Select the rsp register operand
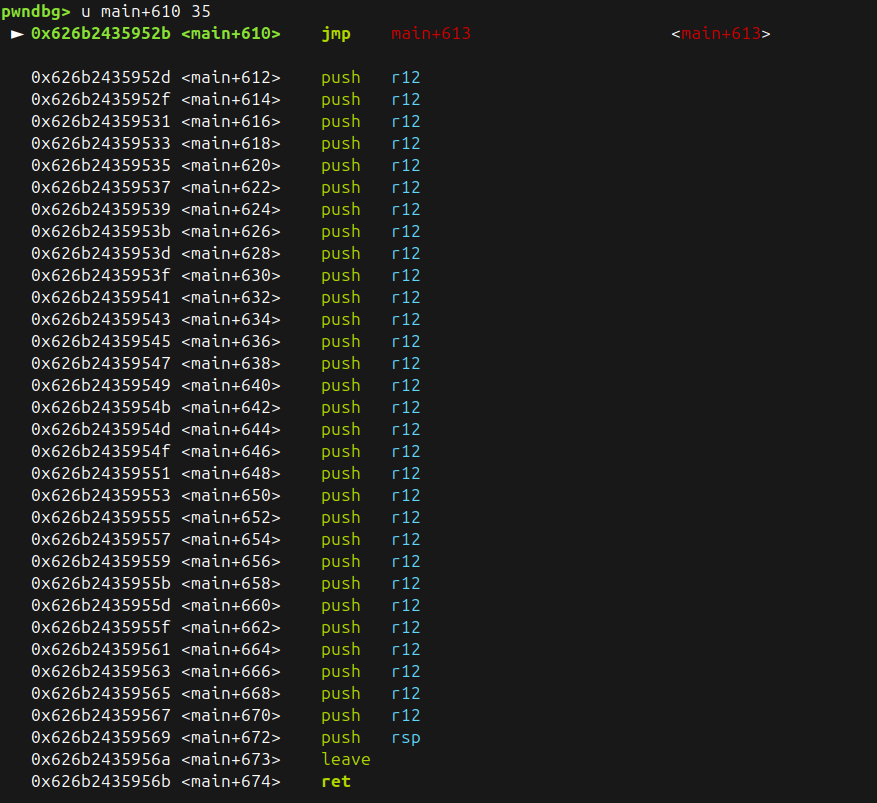 pos(405,737)
